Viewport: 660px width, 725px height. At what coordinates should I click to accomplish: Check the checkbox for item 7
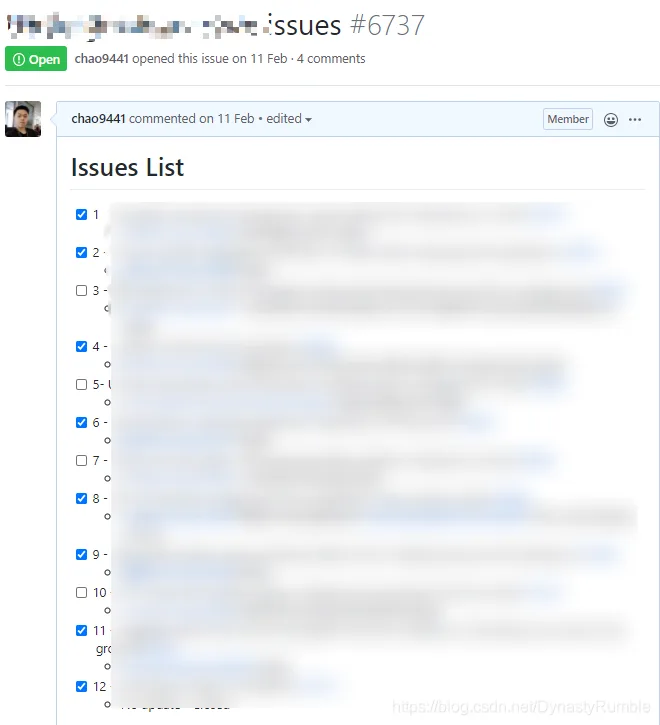point(81,461)
